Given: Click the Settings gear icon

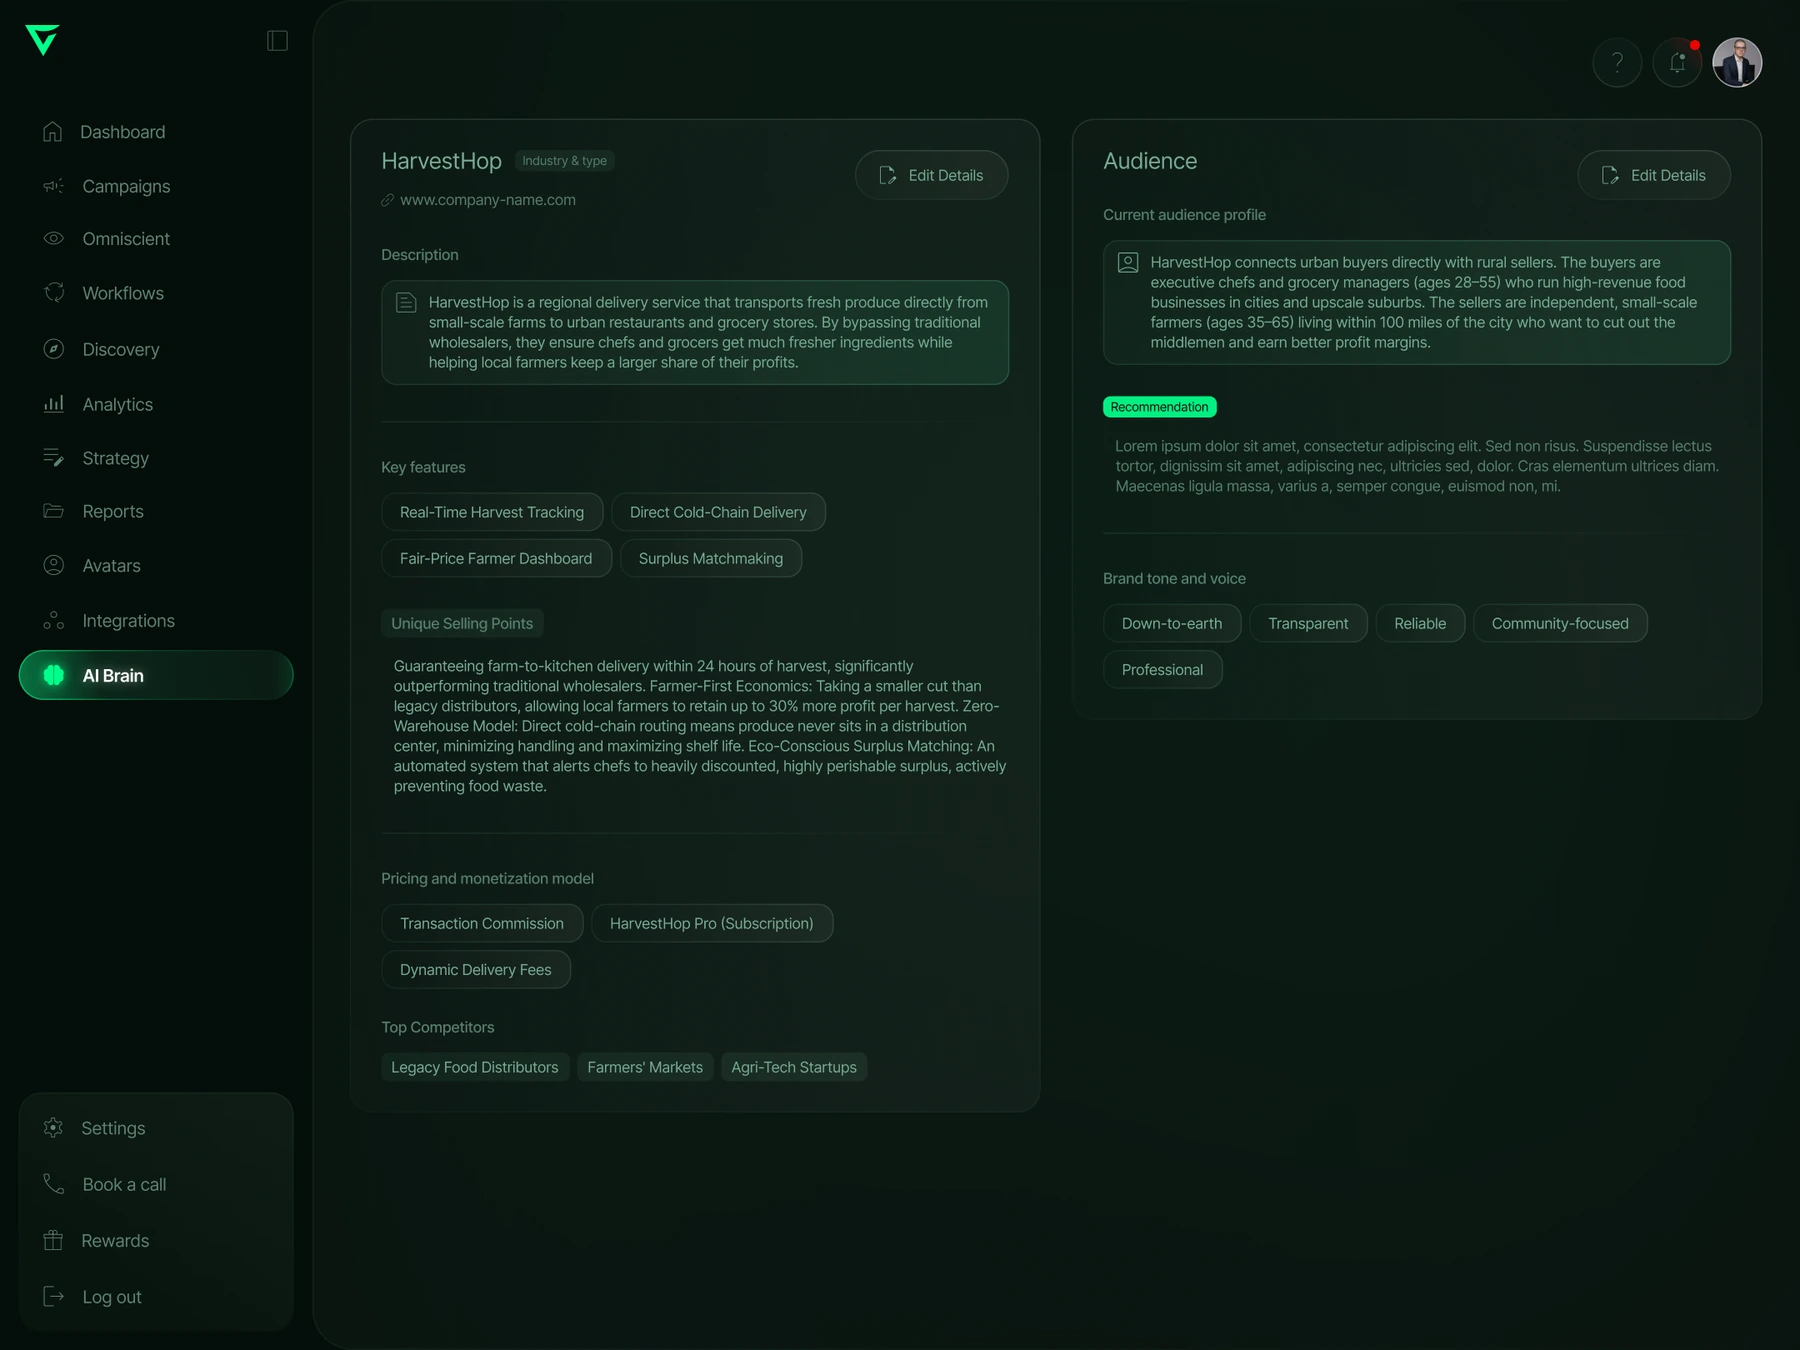Looking at the screenshot, I should pos(53,1128).
